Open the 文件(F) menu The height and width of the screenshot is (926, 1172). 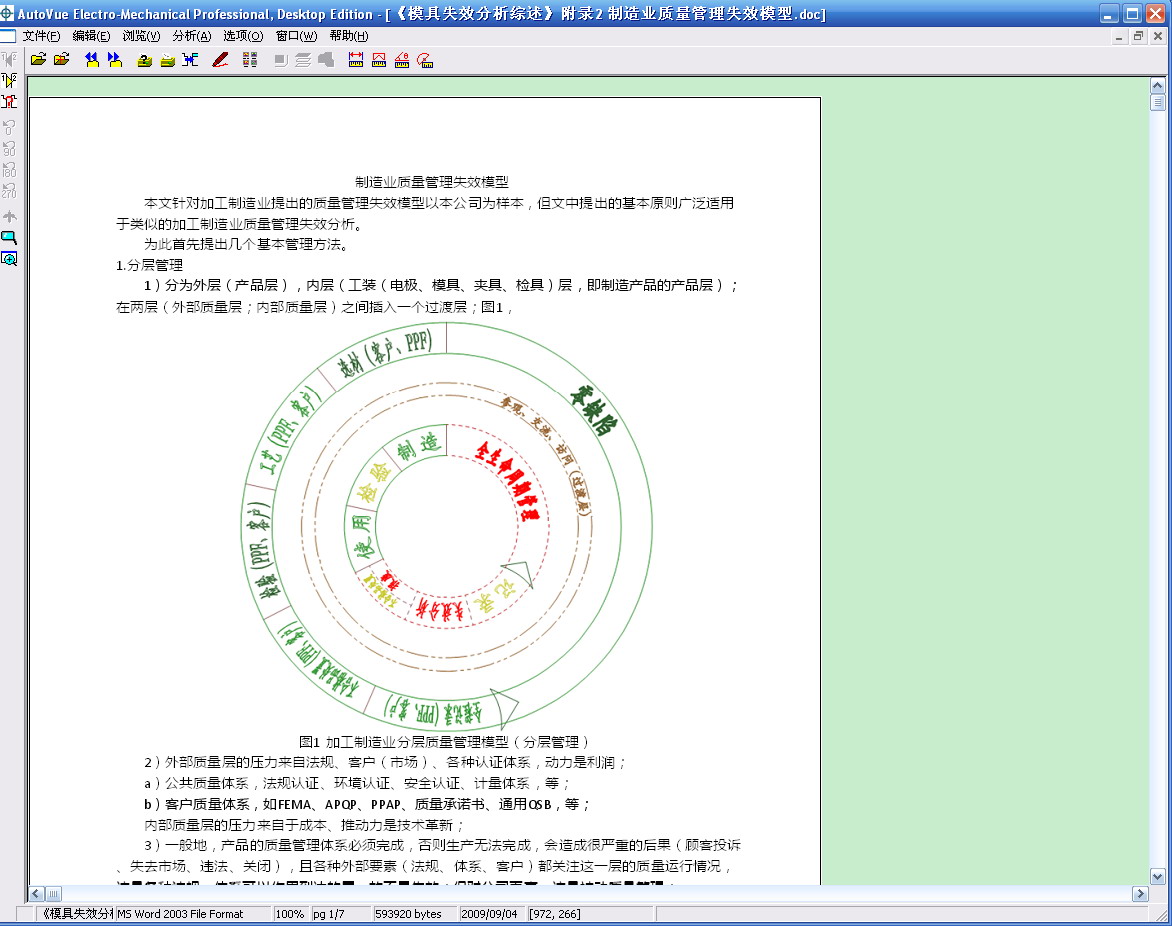click(41, 36)
